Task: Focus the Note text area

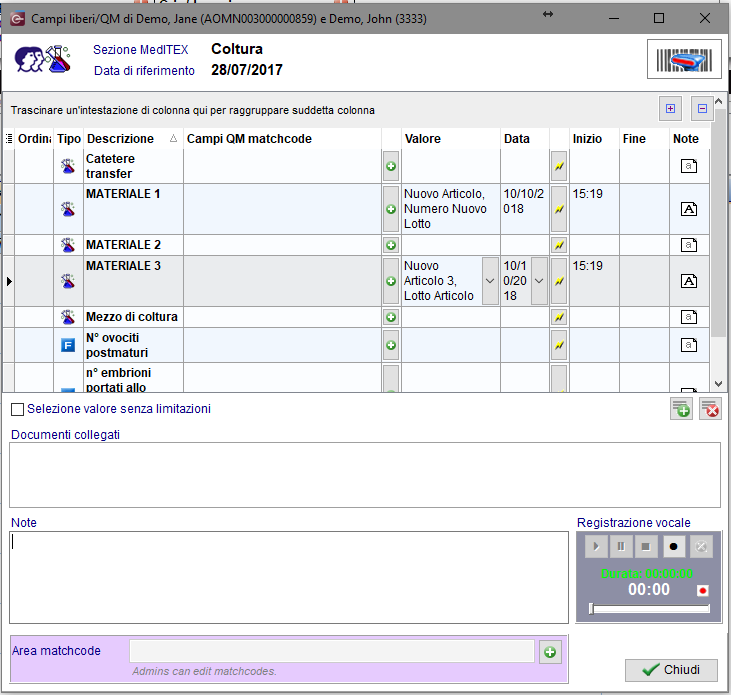Action: pos(289,577)
